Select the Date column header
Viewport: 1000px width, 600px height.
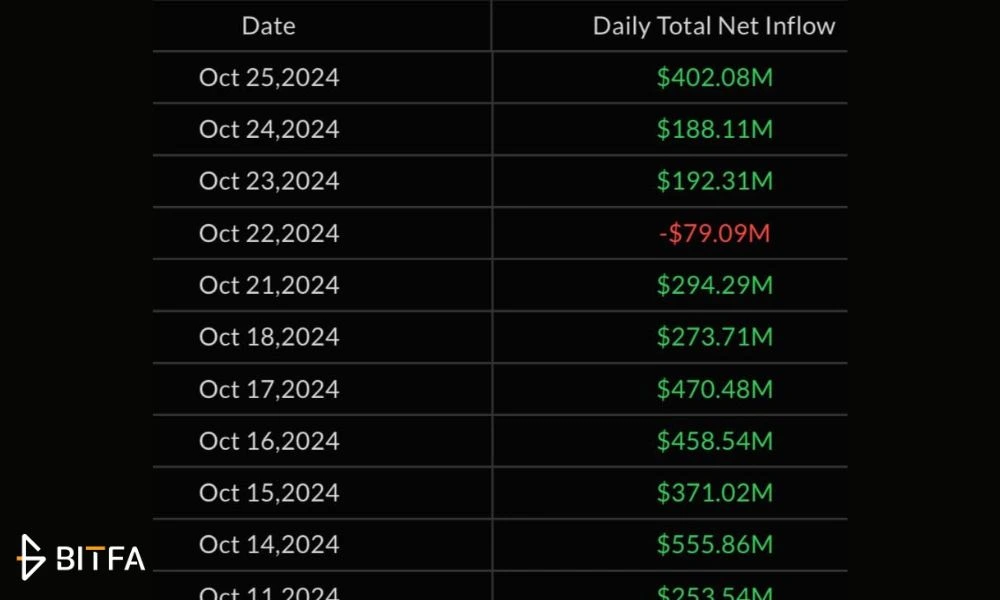point(268,26)
